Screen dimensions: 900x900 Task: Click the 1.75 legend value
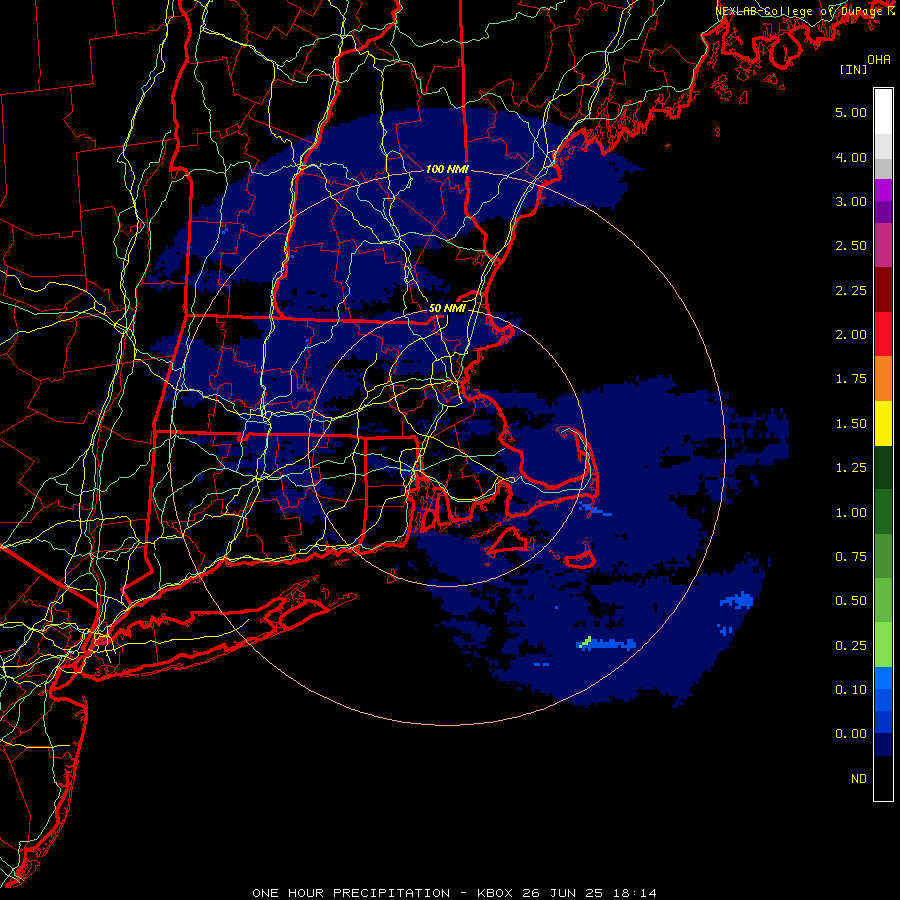851,379
